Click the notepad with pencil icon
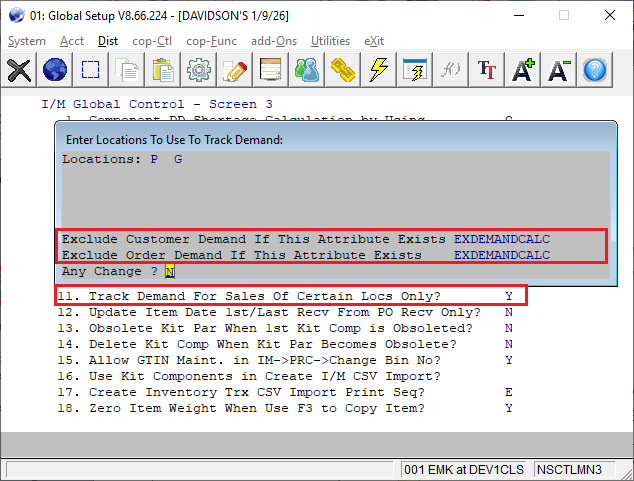634x481 pixels. click(235, 70)
